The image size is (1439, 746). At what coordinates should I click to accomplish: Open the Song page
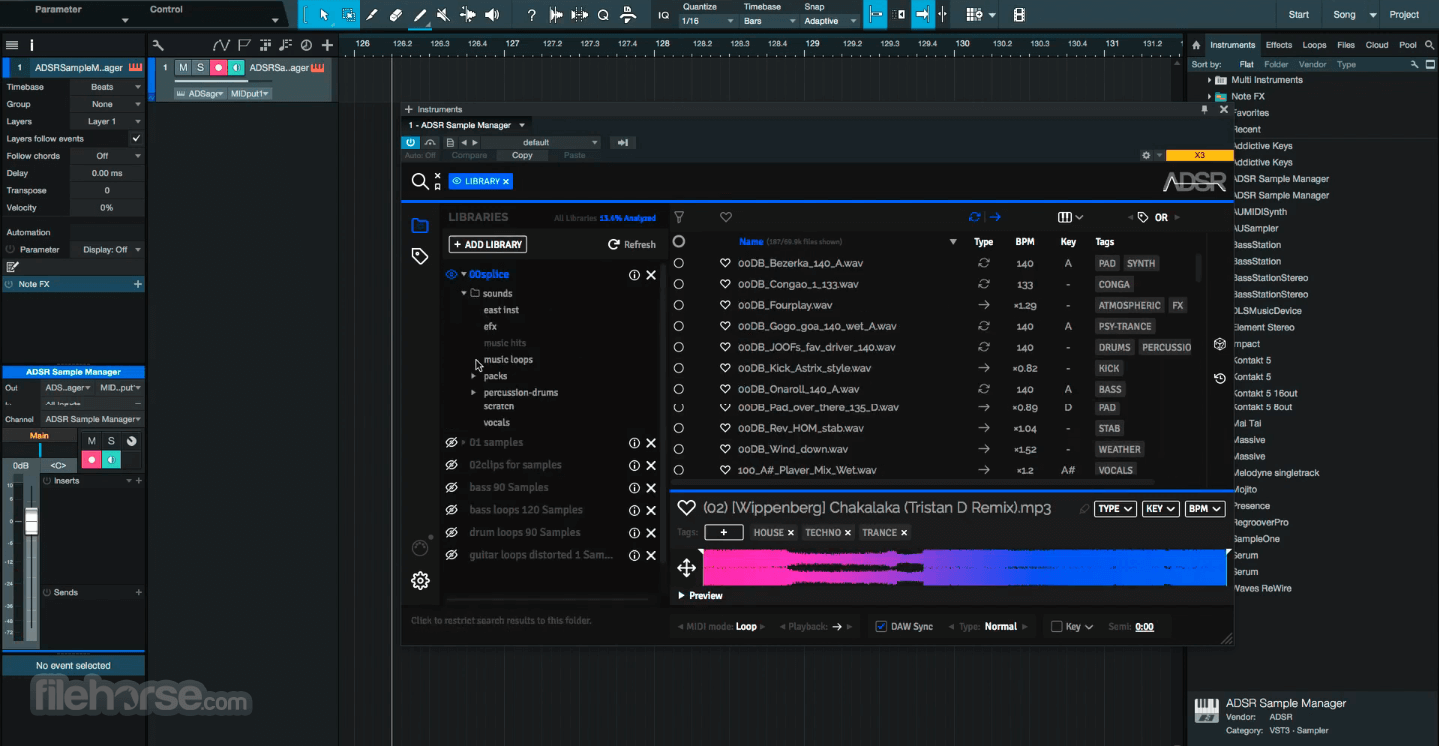[1344, 15]
